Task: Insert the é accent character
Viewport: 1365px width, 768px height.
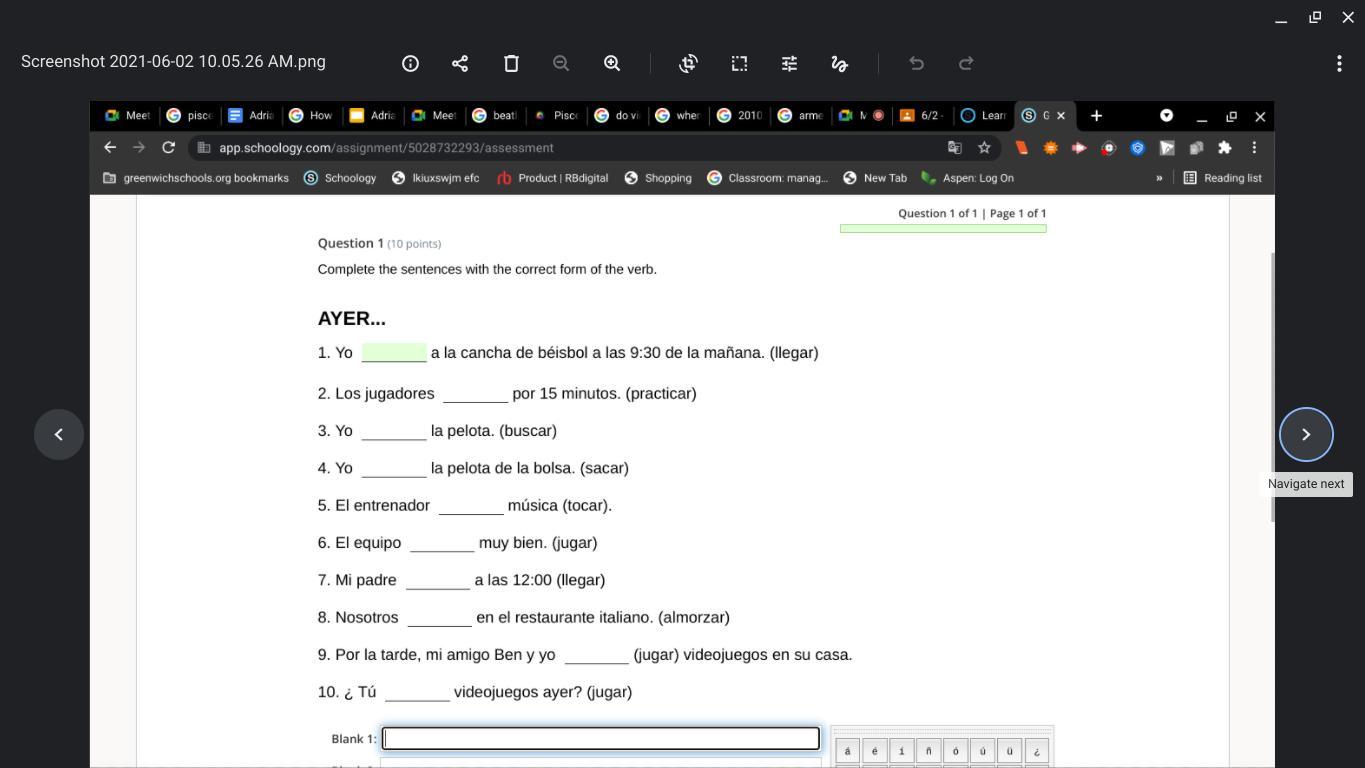Action: pos(874,751)
